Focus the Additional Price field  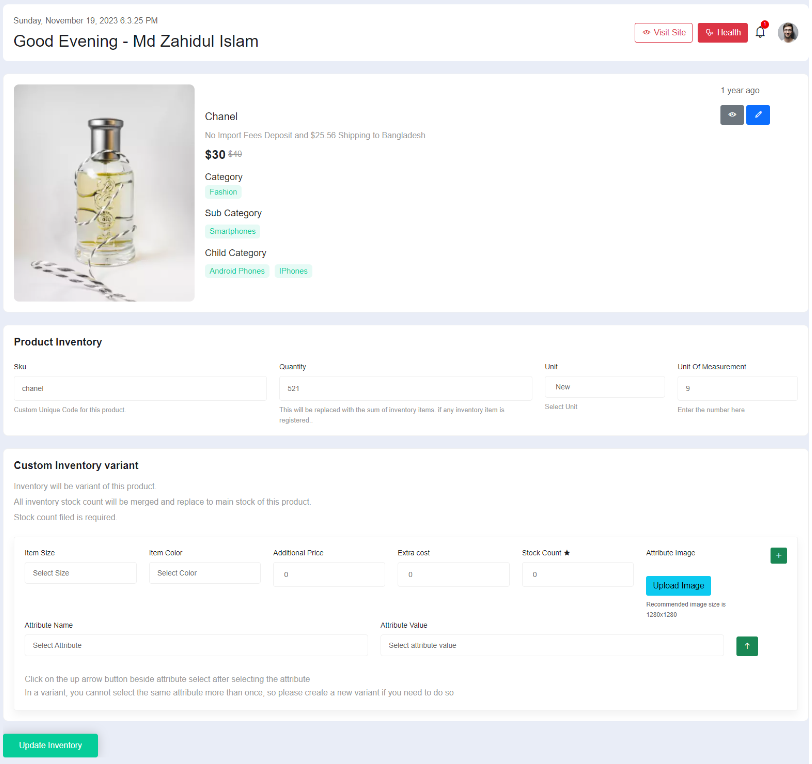[329, 574]
